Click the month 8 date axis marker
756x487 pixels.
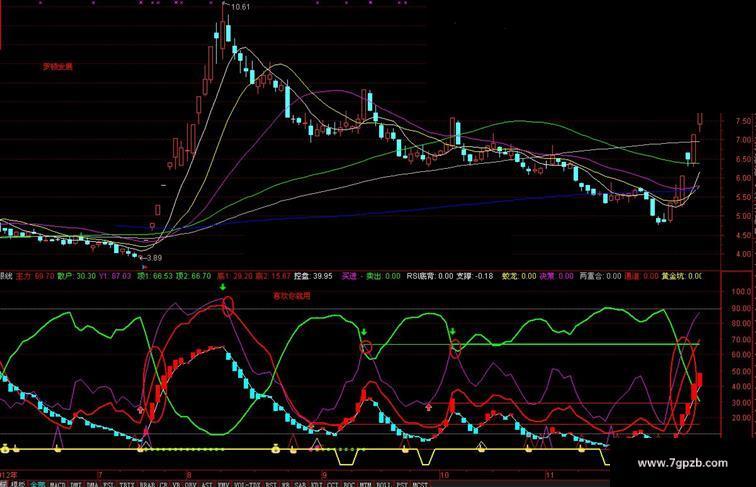(x=189, y=475)
